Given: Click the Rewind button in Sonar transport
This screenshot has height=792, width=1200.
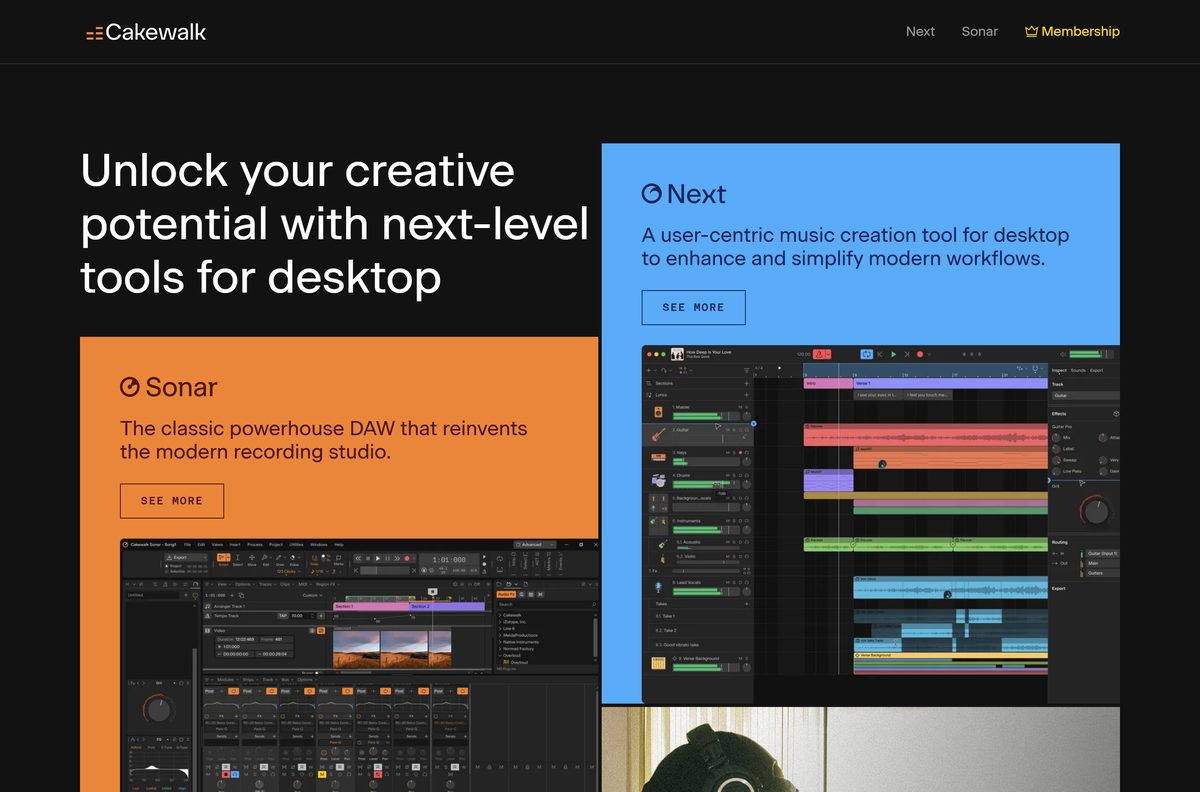Looking at the screenshot, I should (x=358, y=558).
